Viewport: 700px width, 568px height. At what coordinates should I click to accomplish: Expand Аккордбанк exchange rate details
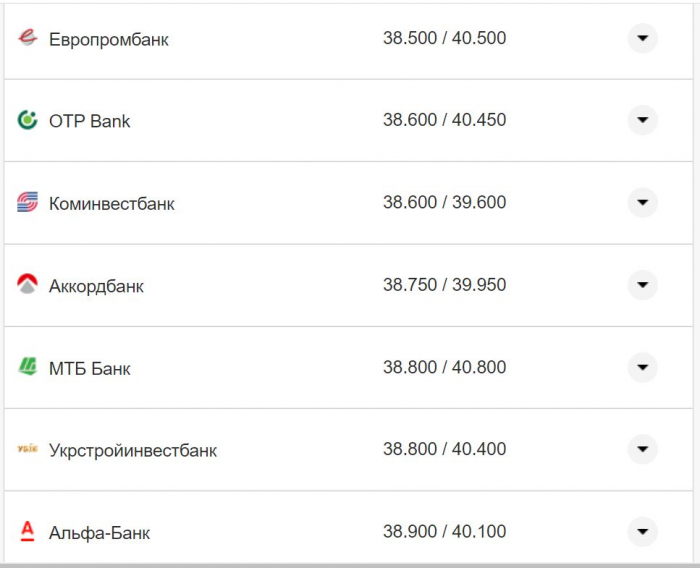pyautogui.click(x=642, y=285)
